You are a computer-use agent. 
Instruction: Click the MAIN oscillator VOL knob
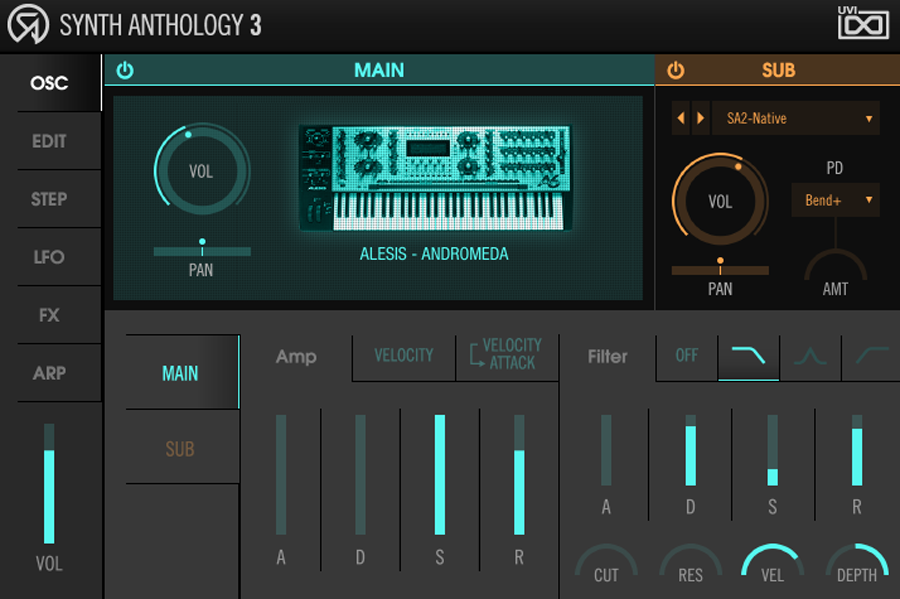201,170
